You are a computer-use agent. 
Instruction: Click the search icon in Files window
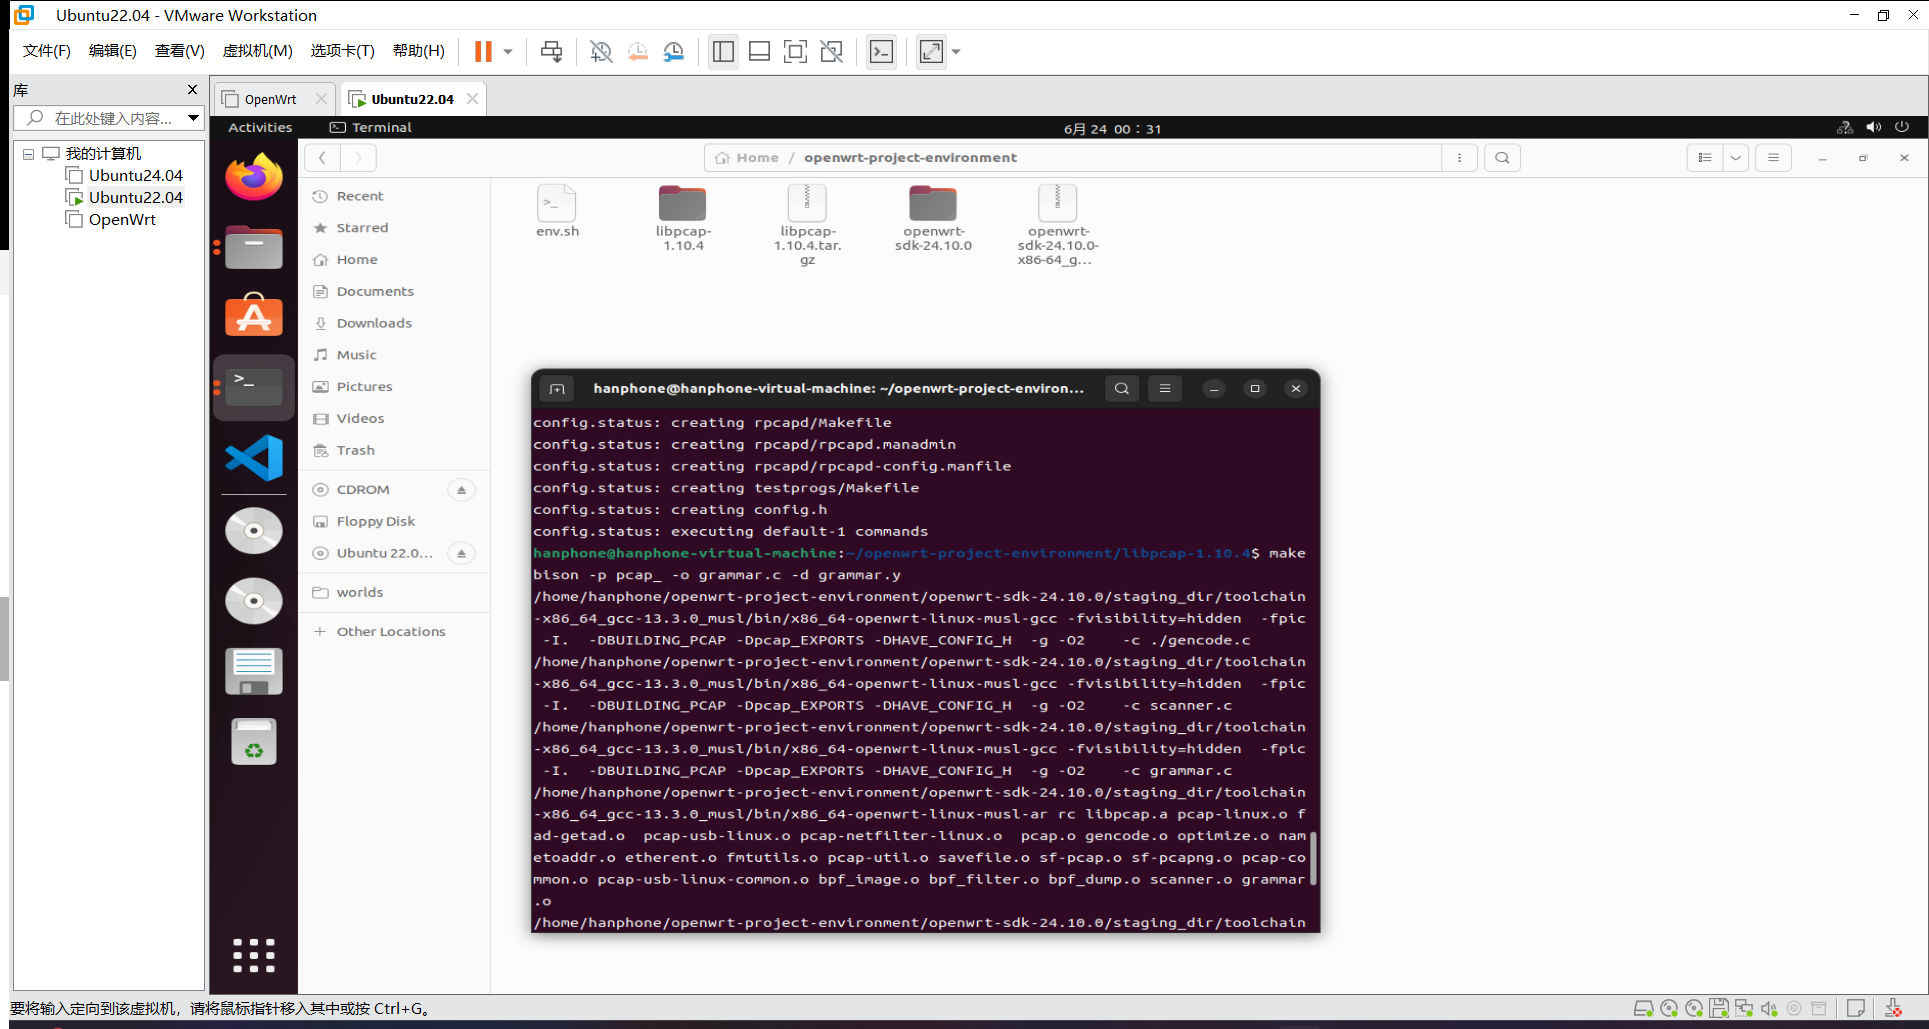1502,158
